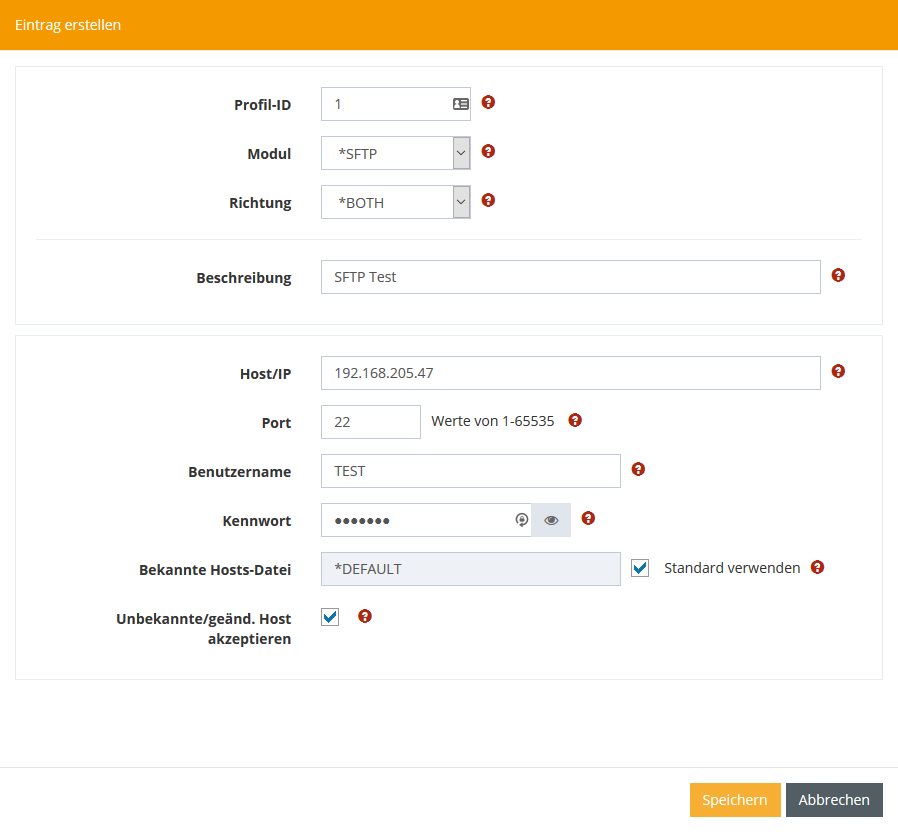Click the help icon next to Profil-ID
898x832 pixels.
[x=488, y=102]
